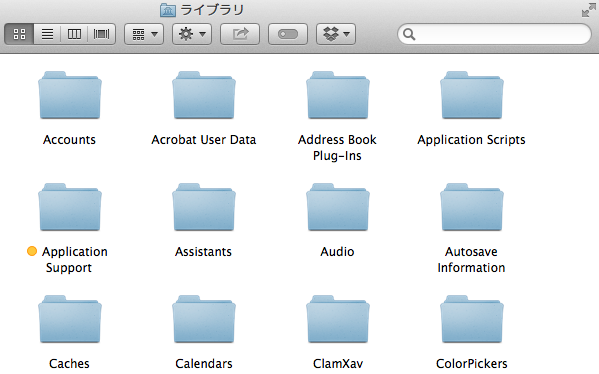Viewport: 599px width, 374px height.
Task: Select the ColorPickers folder icon
Action: 472,319
